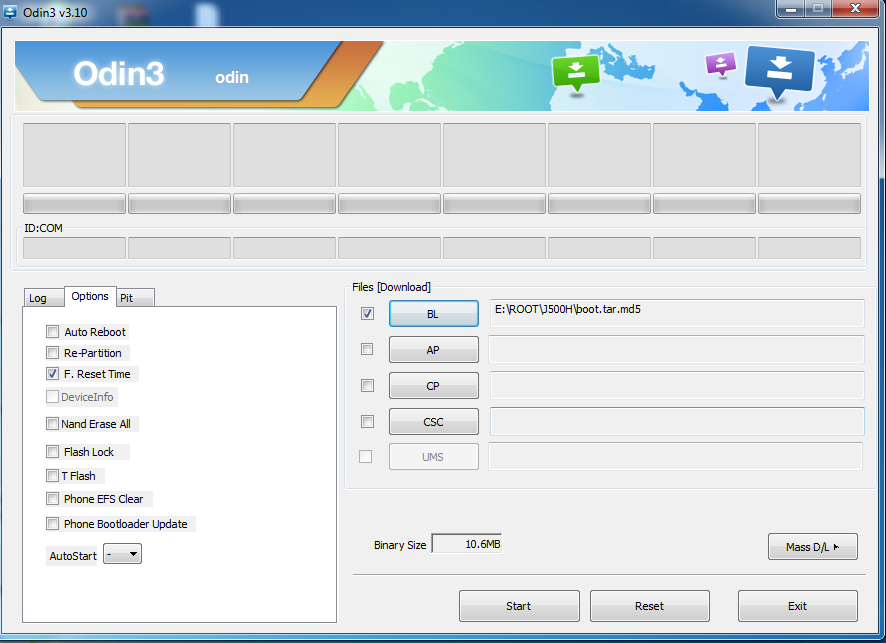Image resolution: width=886 pixels, height=643 pixels.
Task: Uncheck the BL file checkbox
Action: pos(367,314)
